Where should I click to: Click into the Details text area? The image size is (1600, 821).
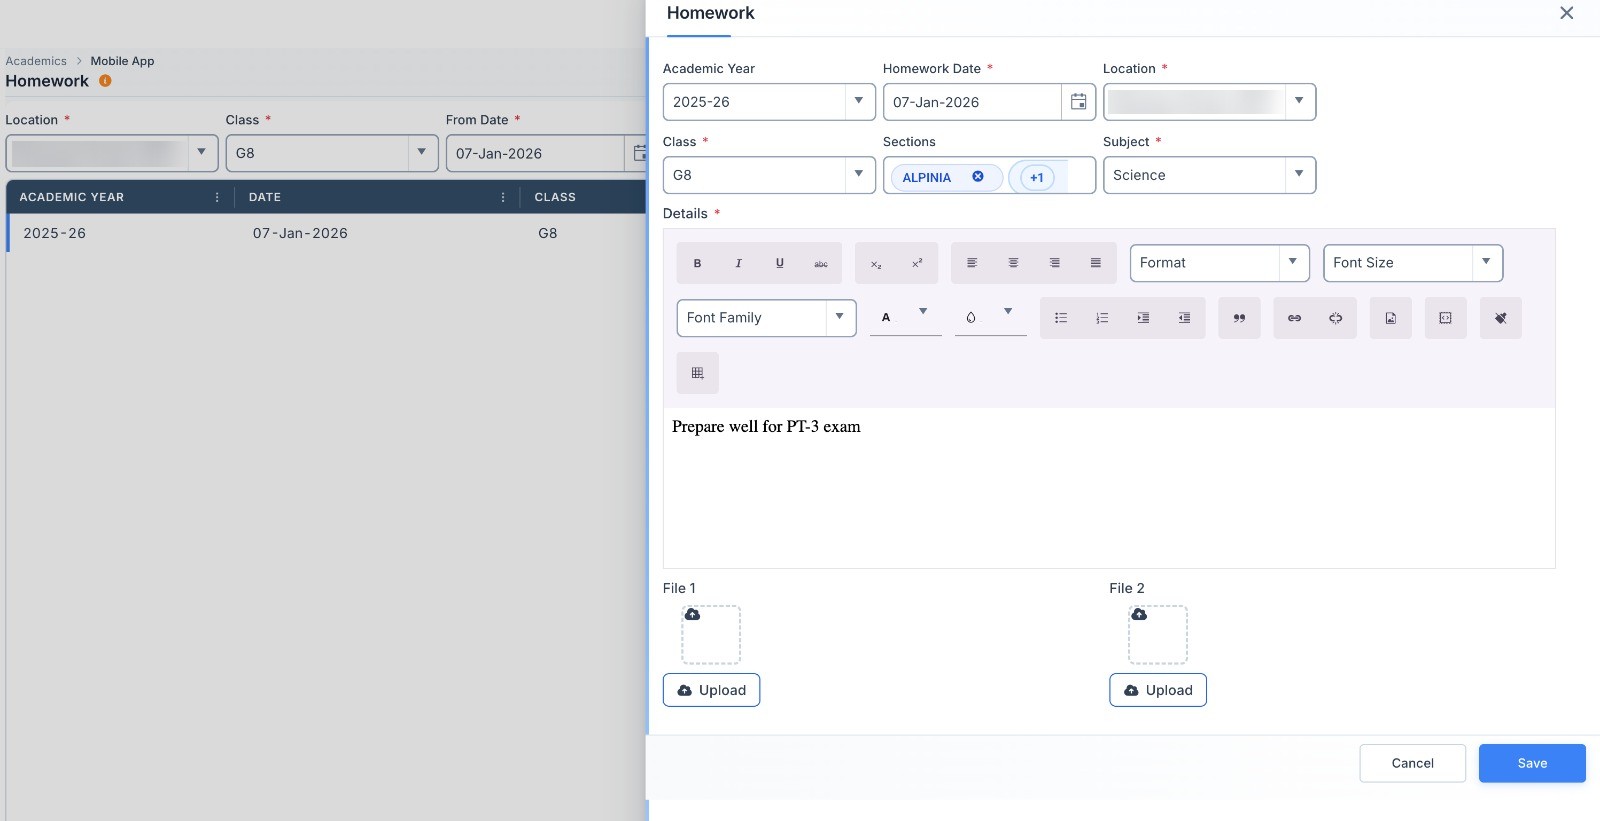(1109, 487)
